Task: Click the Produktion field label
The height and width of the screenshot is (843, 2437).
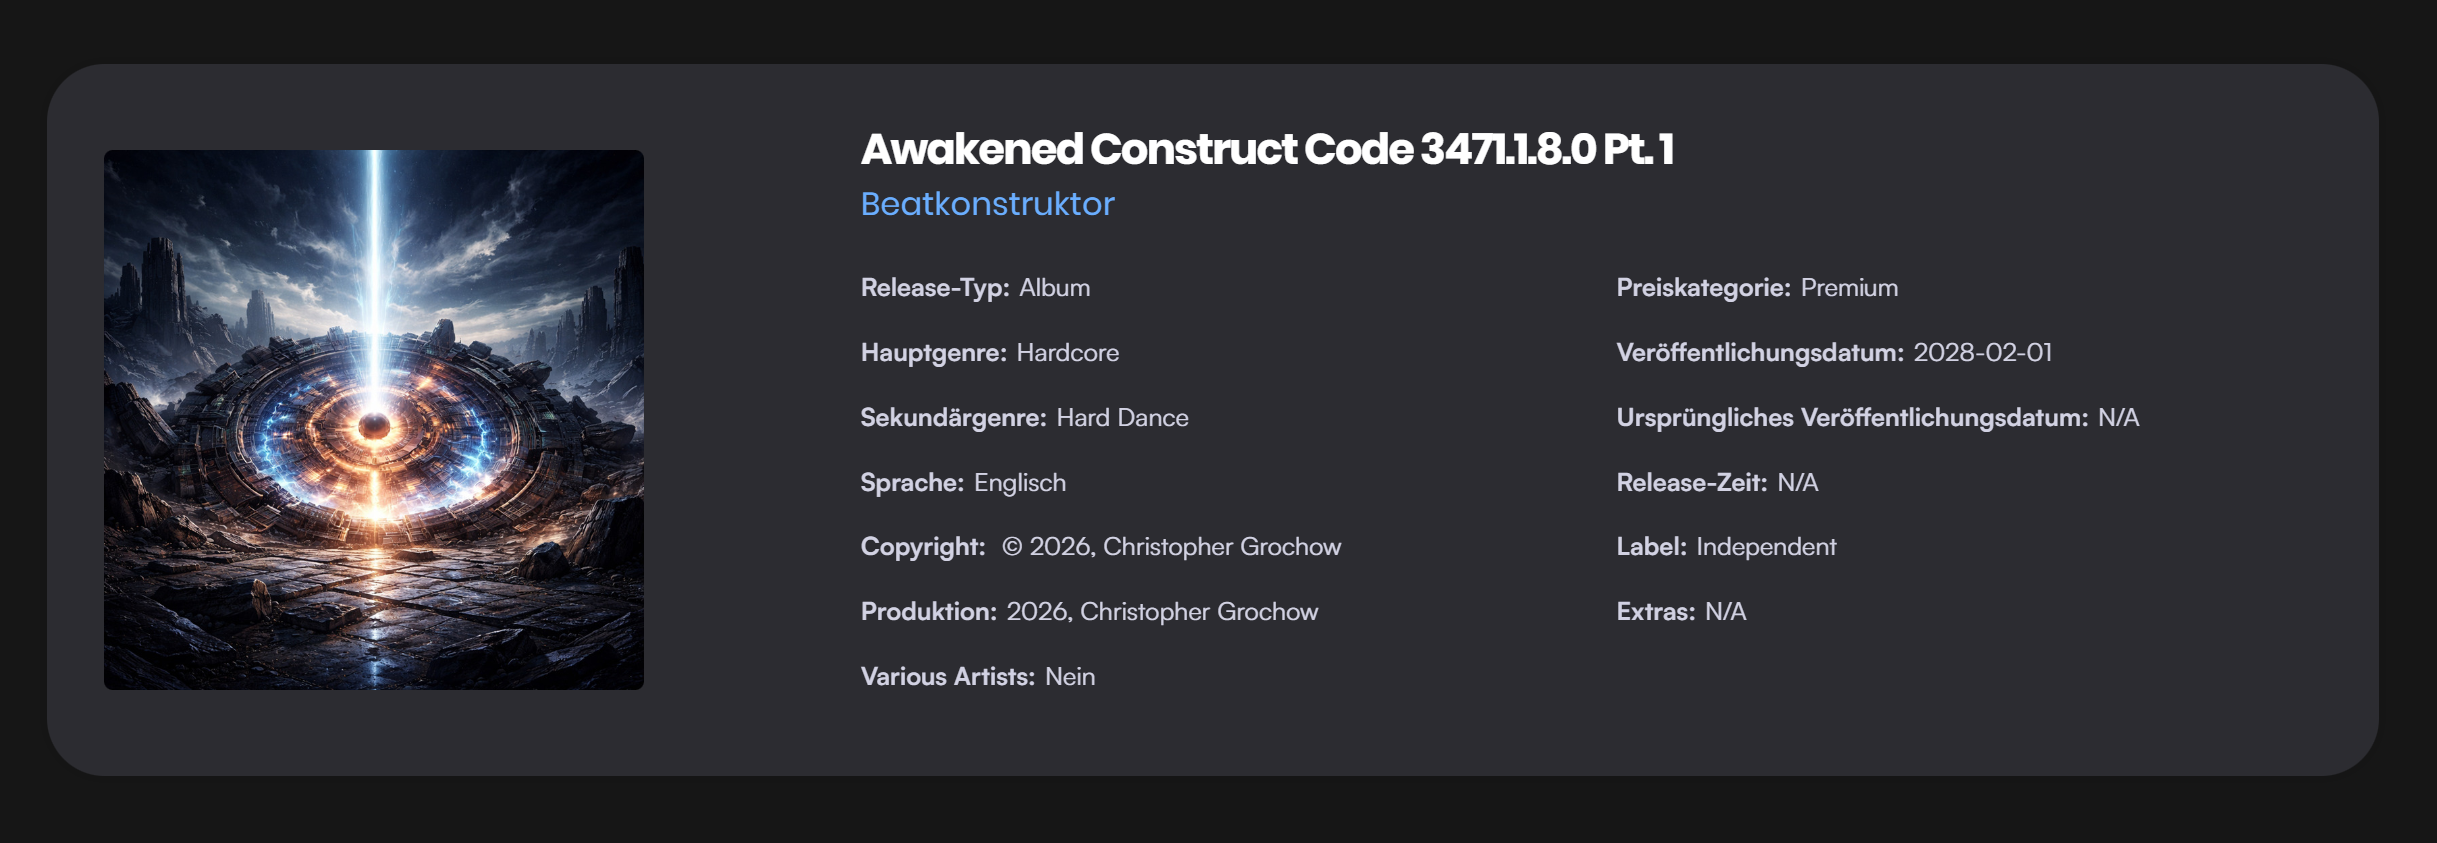Action: [928, 612]
